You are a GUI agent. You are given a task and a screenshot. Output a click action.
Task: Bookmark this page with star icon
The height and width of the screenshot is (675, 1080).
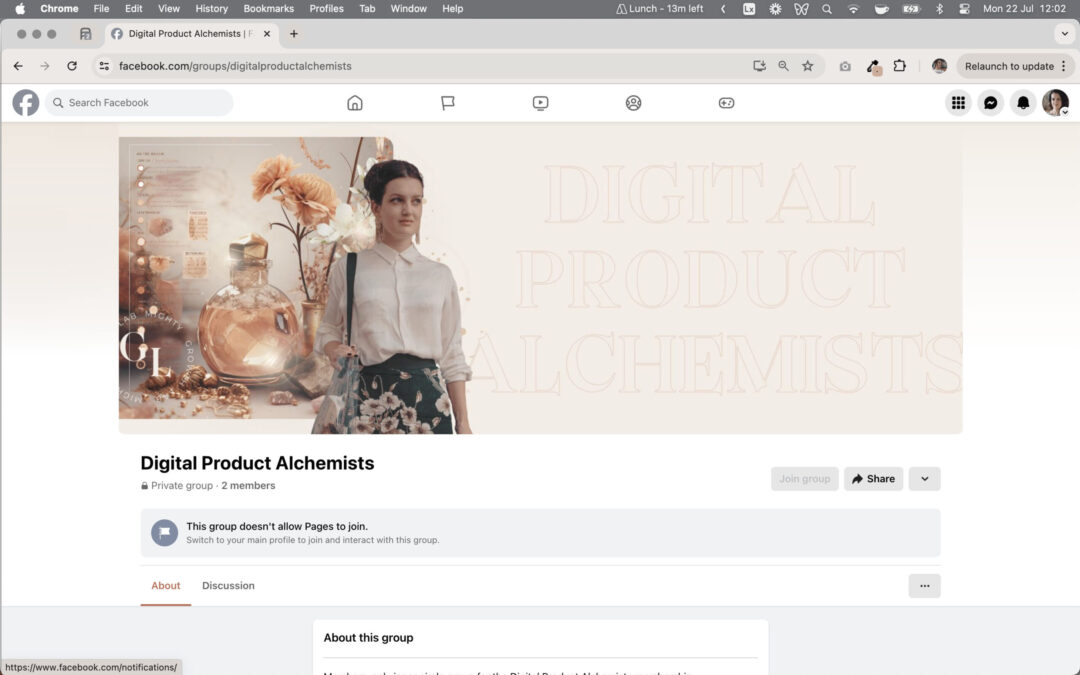[x=808, y=66]
